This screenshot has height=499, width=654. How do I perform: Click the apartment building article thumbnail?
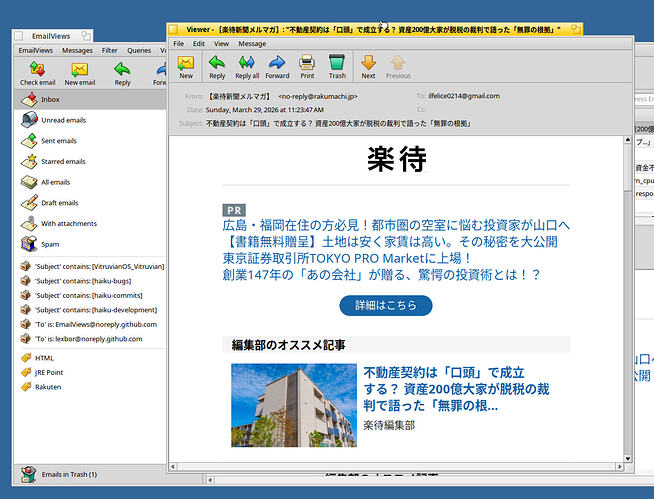pyautogui.click(x=294, y=405)
